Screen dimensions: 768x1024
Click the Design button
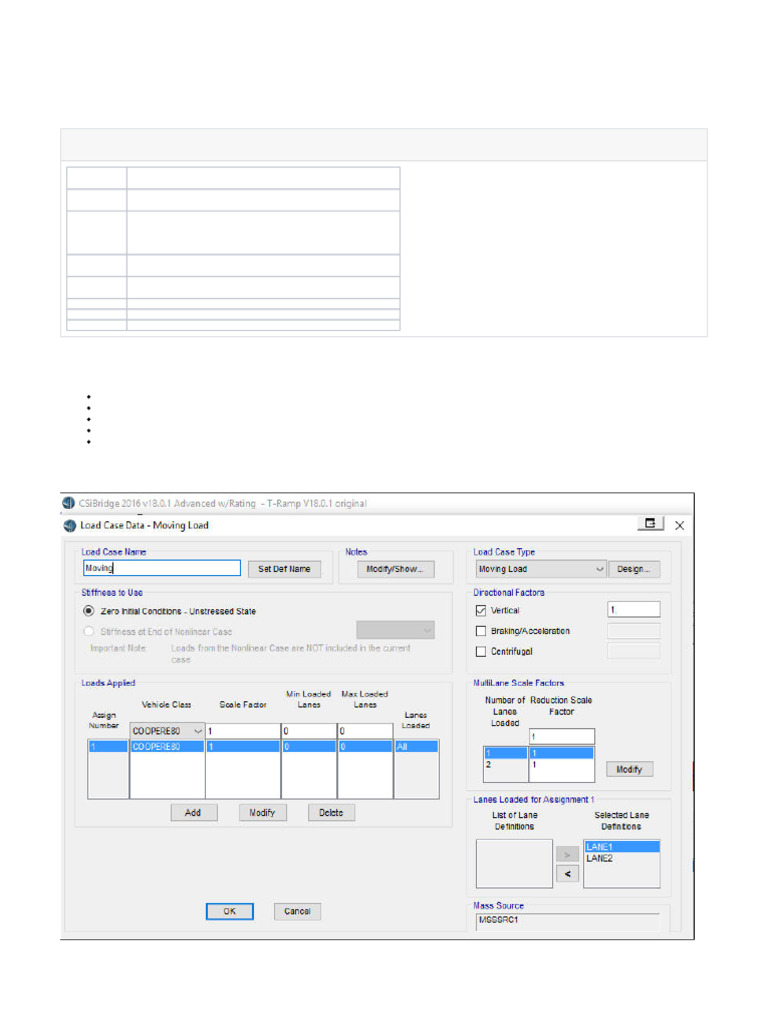[633, 569]
